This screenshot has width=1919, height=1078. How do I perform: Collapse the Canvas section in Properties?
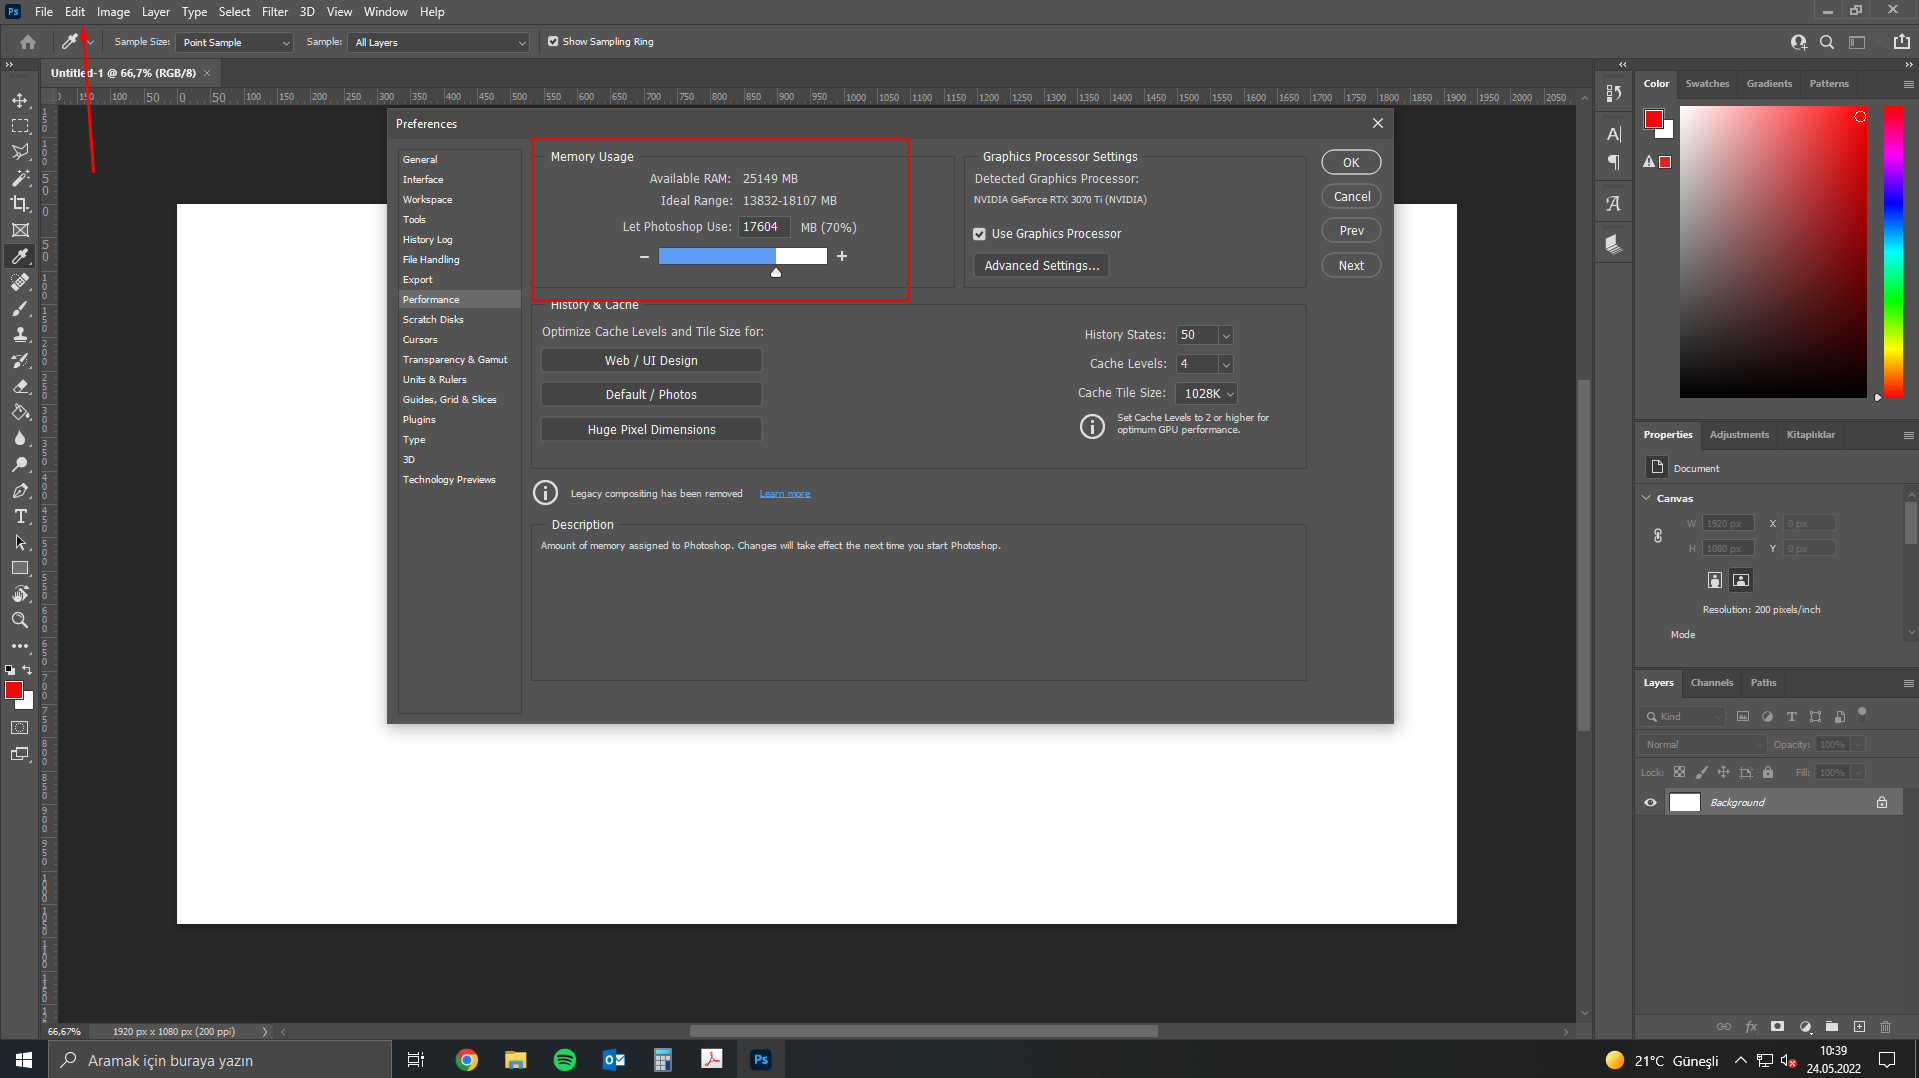pyautogui.click(x=1647, y=498)
